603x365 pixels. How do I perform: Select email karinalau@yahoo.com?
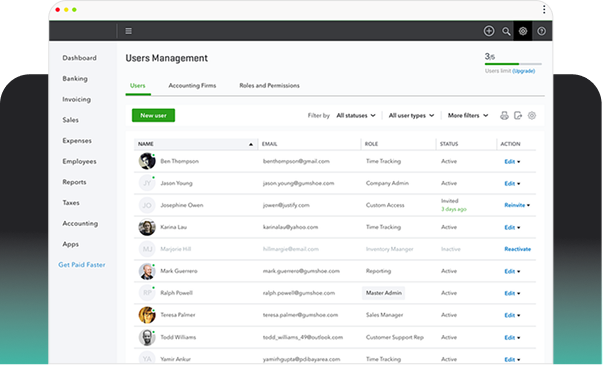(290, 227)
